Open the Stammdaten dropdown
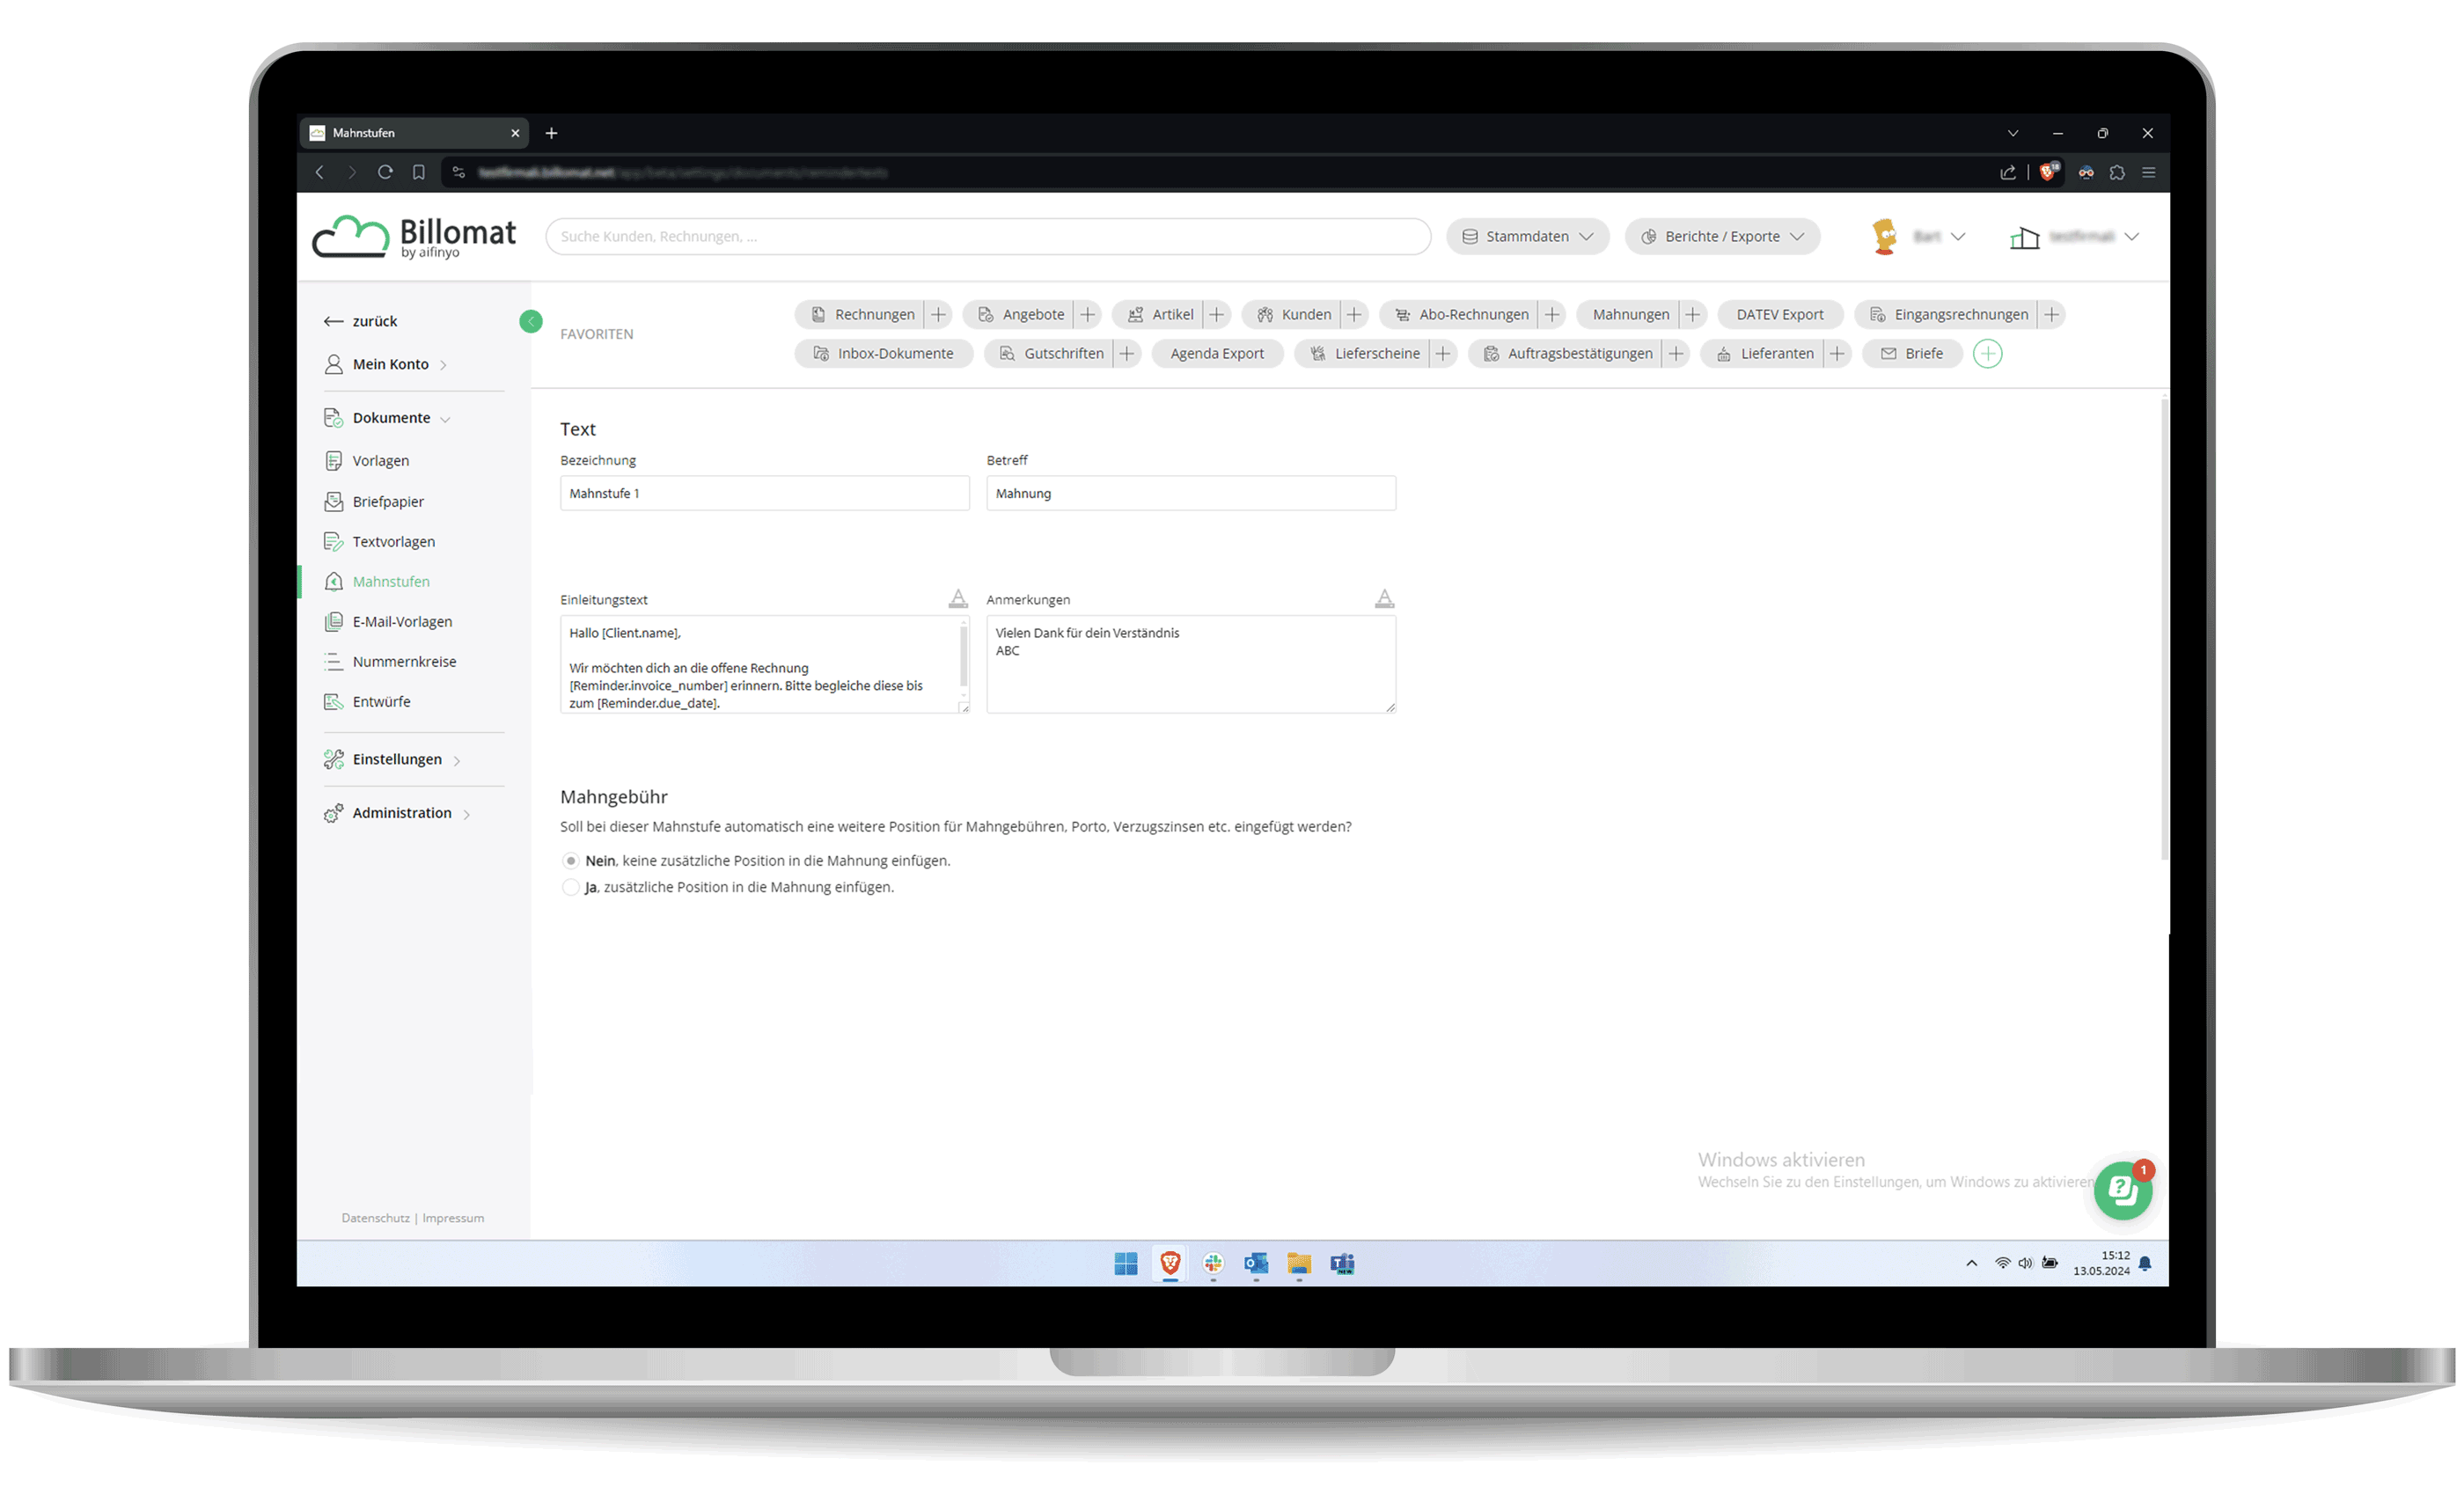The width and height of the screenshot is (2464, 1502). [x=1526, y=236]
